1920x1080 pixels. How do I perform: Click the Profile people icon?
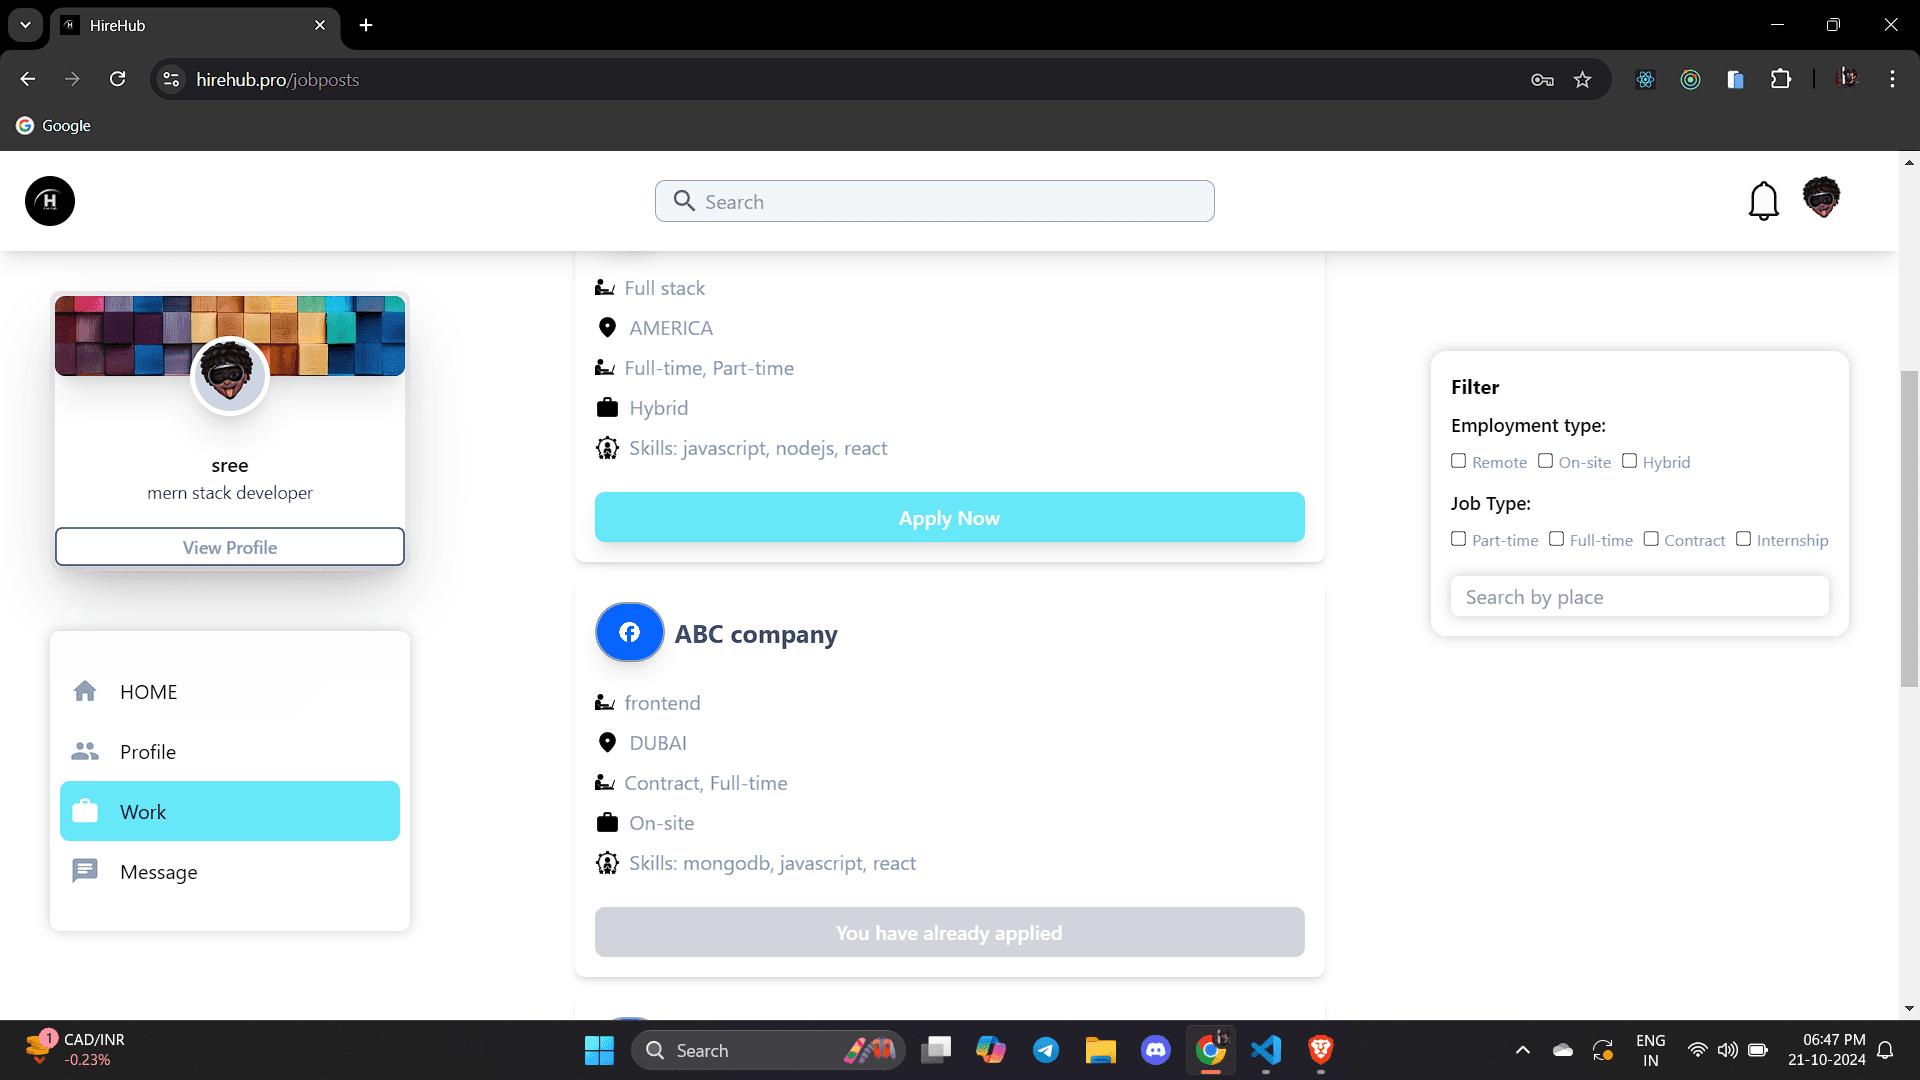(85, 751)
